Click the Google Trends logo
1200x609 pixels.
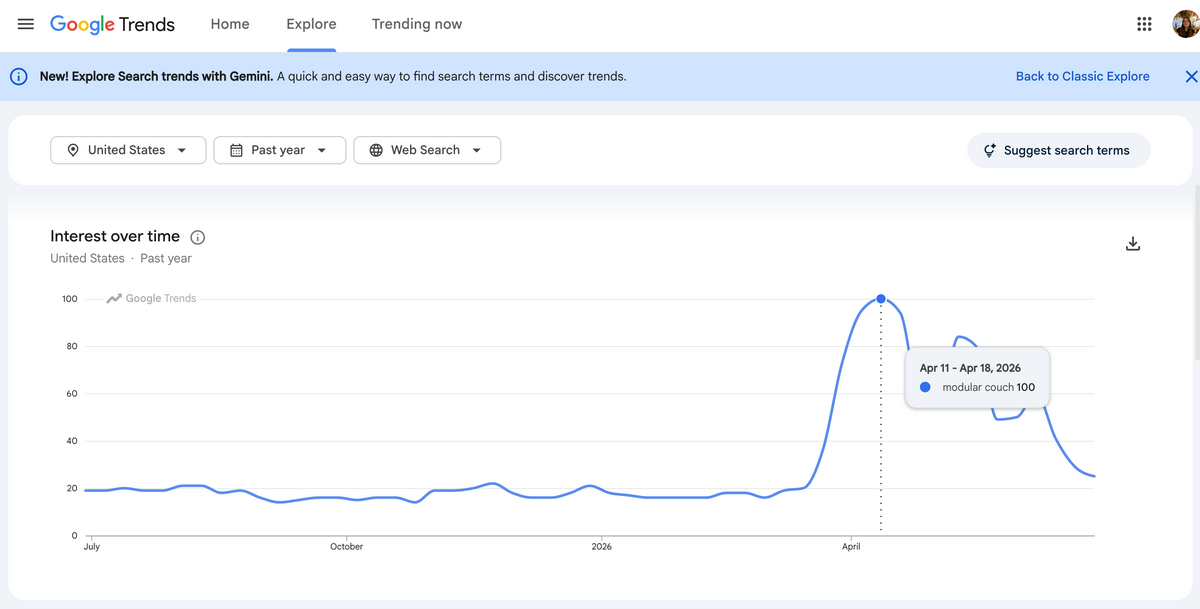[x=112, y=24]
